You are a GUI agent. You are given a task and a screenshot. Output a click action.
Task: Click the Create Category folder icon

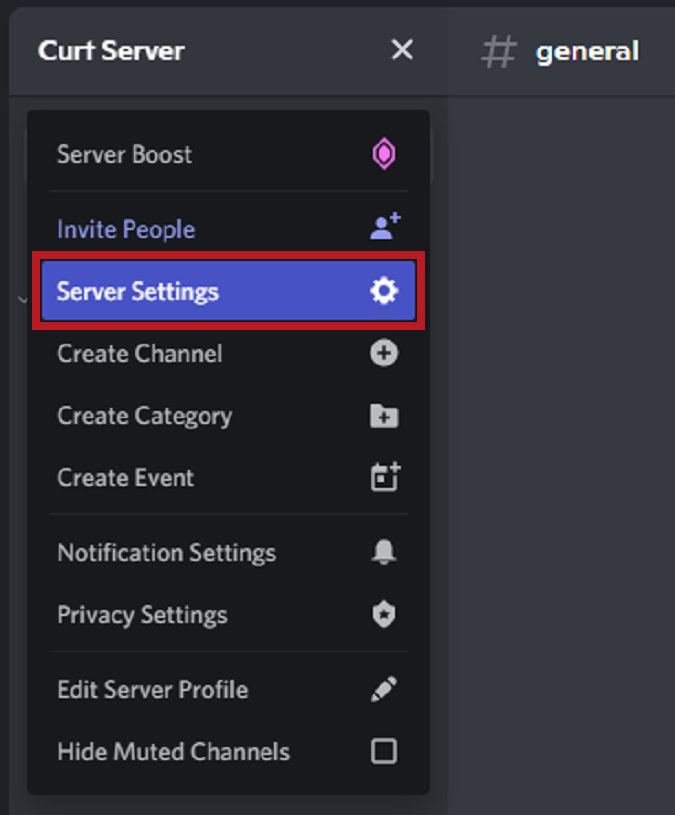pos(384,416)
